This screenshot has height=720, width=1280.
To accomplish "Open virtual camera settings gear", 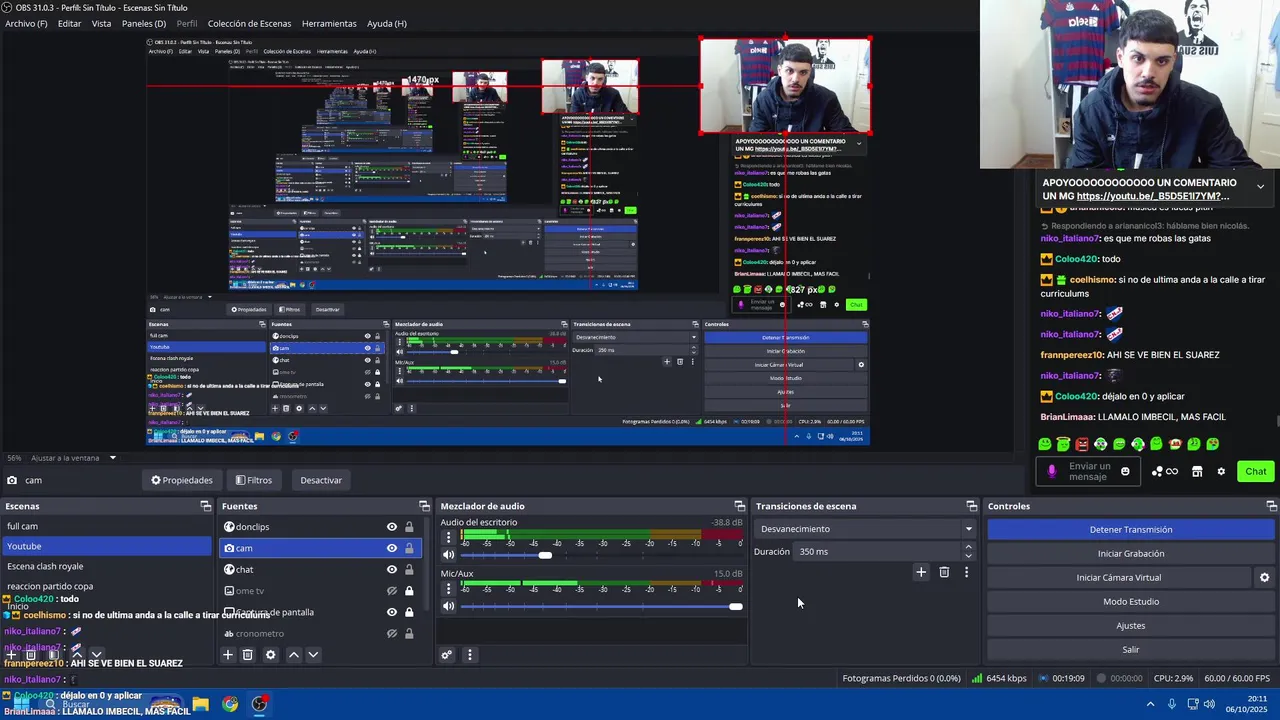I will tap(1264, 577).
